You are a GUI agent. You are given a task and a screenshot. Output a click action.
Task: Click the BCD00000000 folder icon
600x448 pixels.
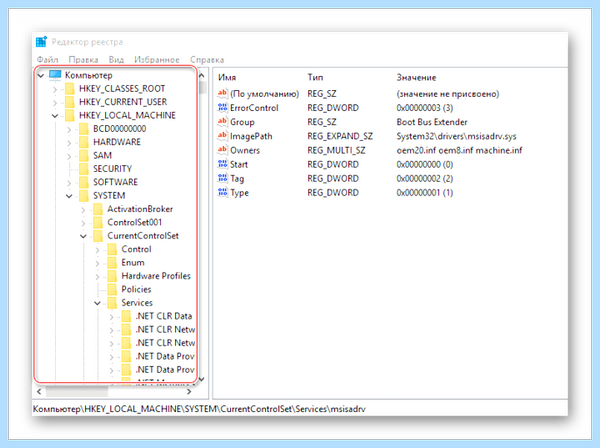point(84,129)
